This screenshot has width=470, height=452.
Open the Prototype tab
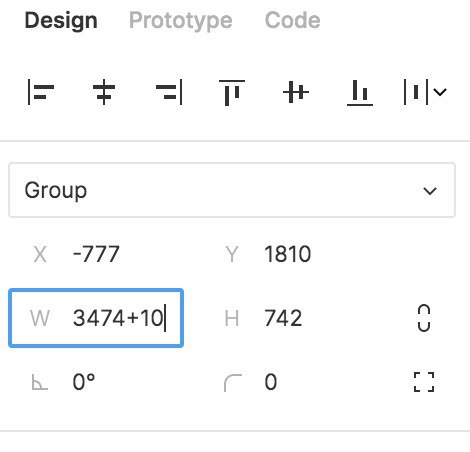181,21
